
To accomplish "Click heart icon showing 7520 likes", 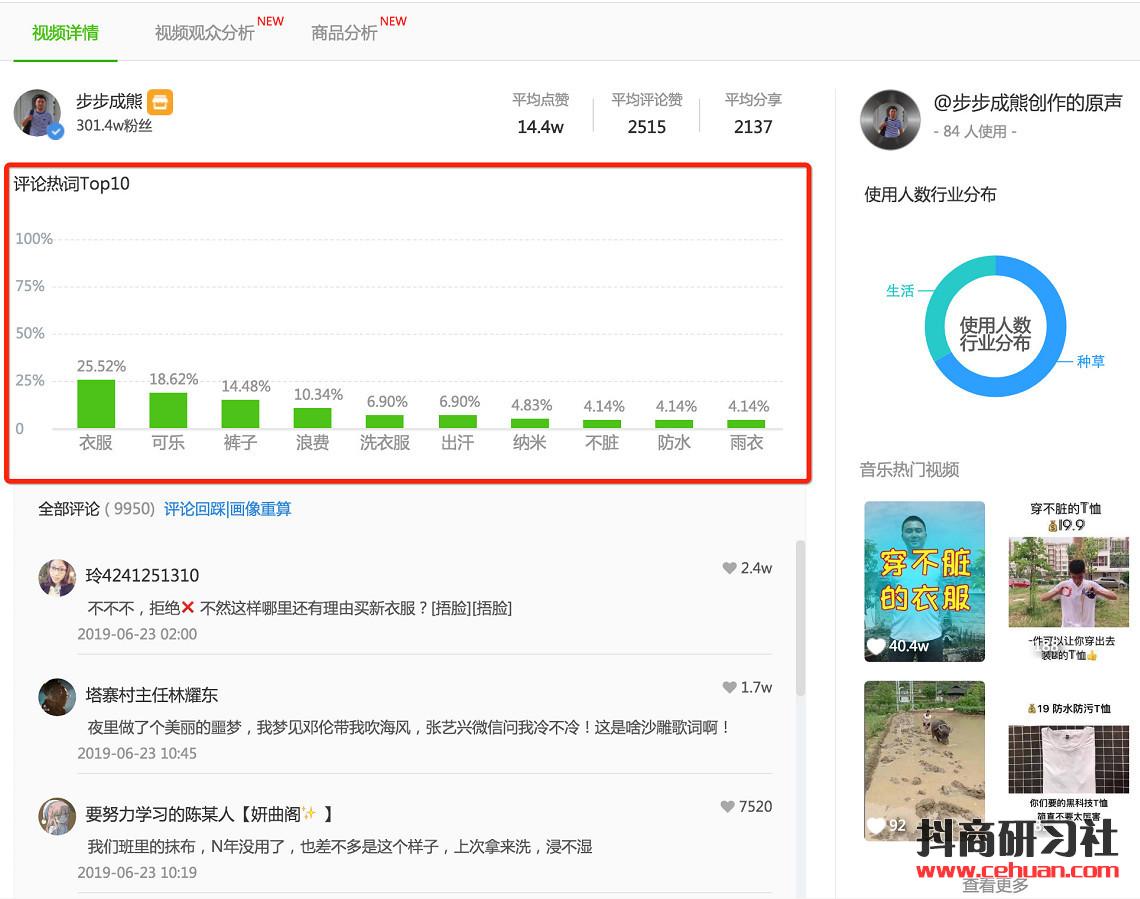I will 727,806.
